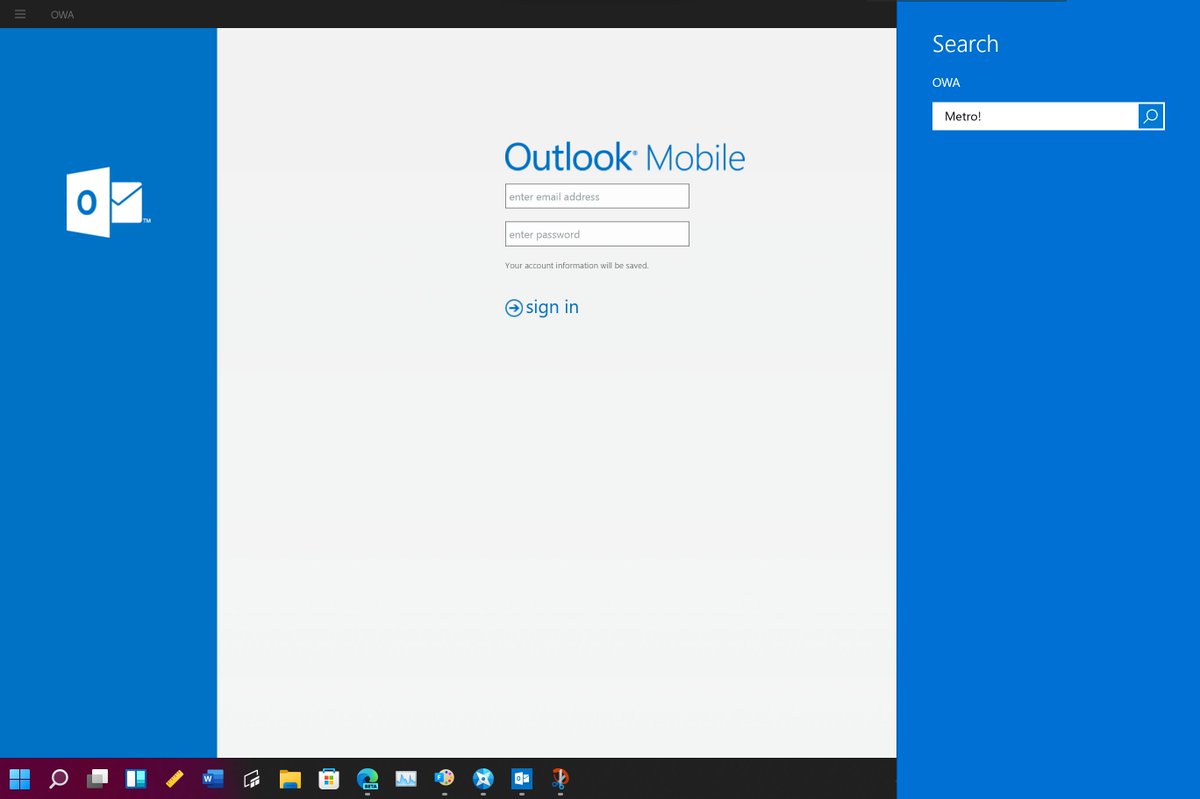The width and height of the screenshot is (1200, 799).
Task: Click the OWA label under Search
Action: click(946, 83)
